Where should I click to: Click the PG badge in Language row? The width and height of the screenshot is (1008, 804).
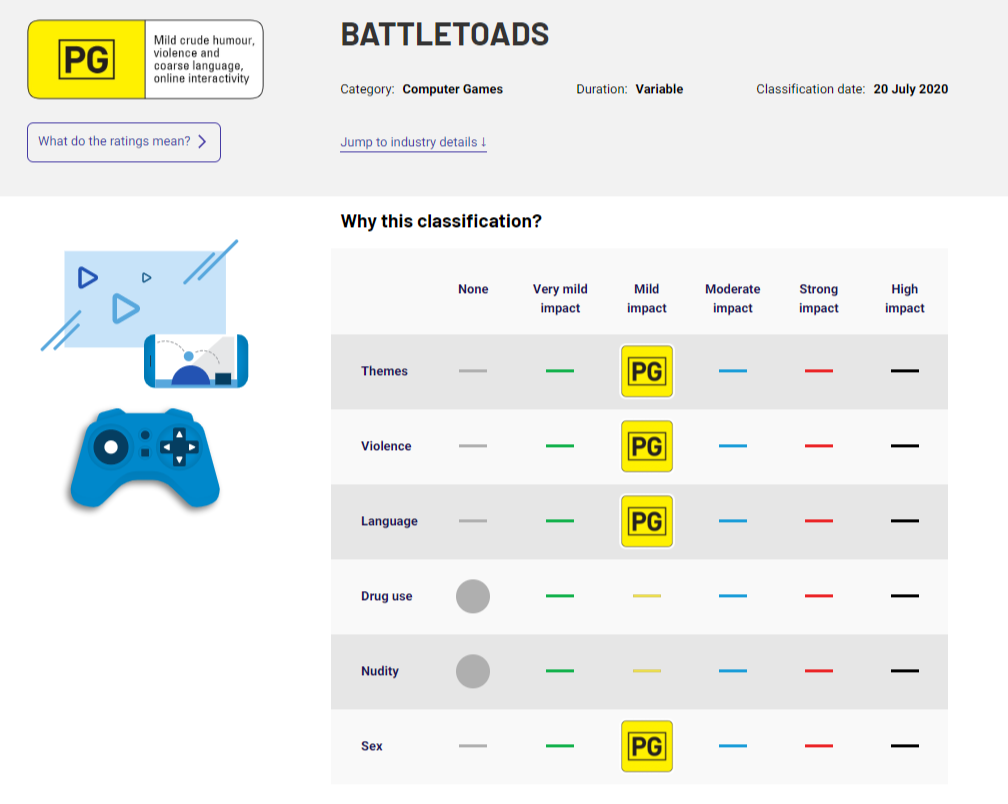coord(647,521)
